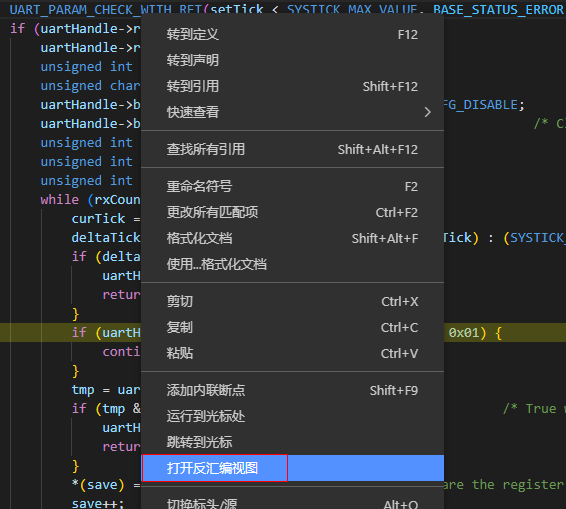
Task: Select 跳转到光标 entry
Action: tap(292, 442)
